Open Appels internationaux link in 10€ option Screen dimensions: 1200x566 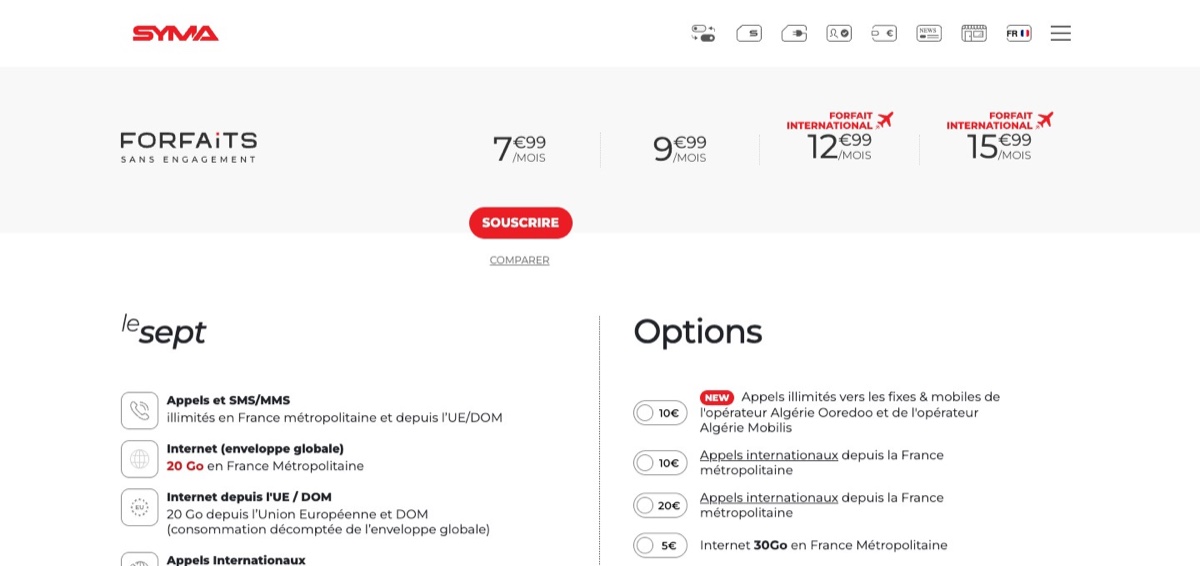tap(769, 455)
